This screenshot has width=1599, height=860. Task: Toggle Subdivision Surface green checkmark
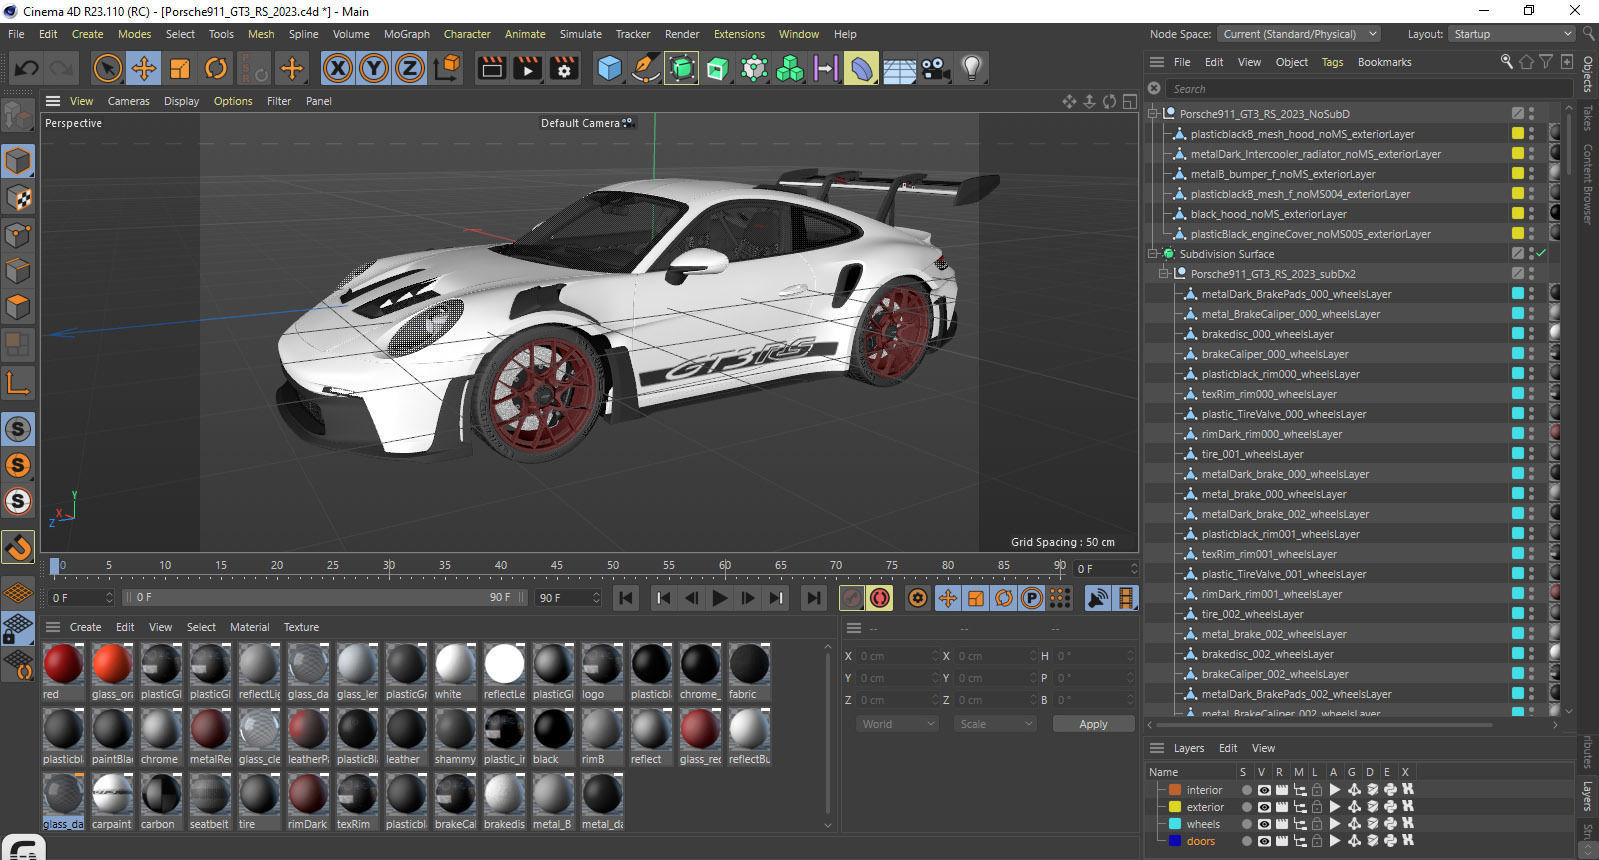(1541, 254)
